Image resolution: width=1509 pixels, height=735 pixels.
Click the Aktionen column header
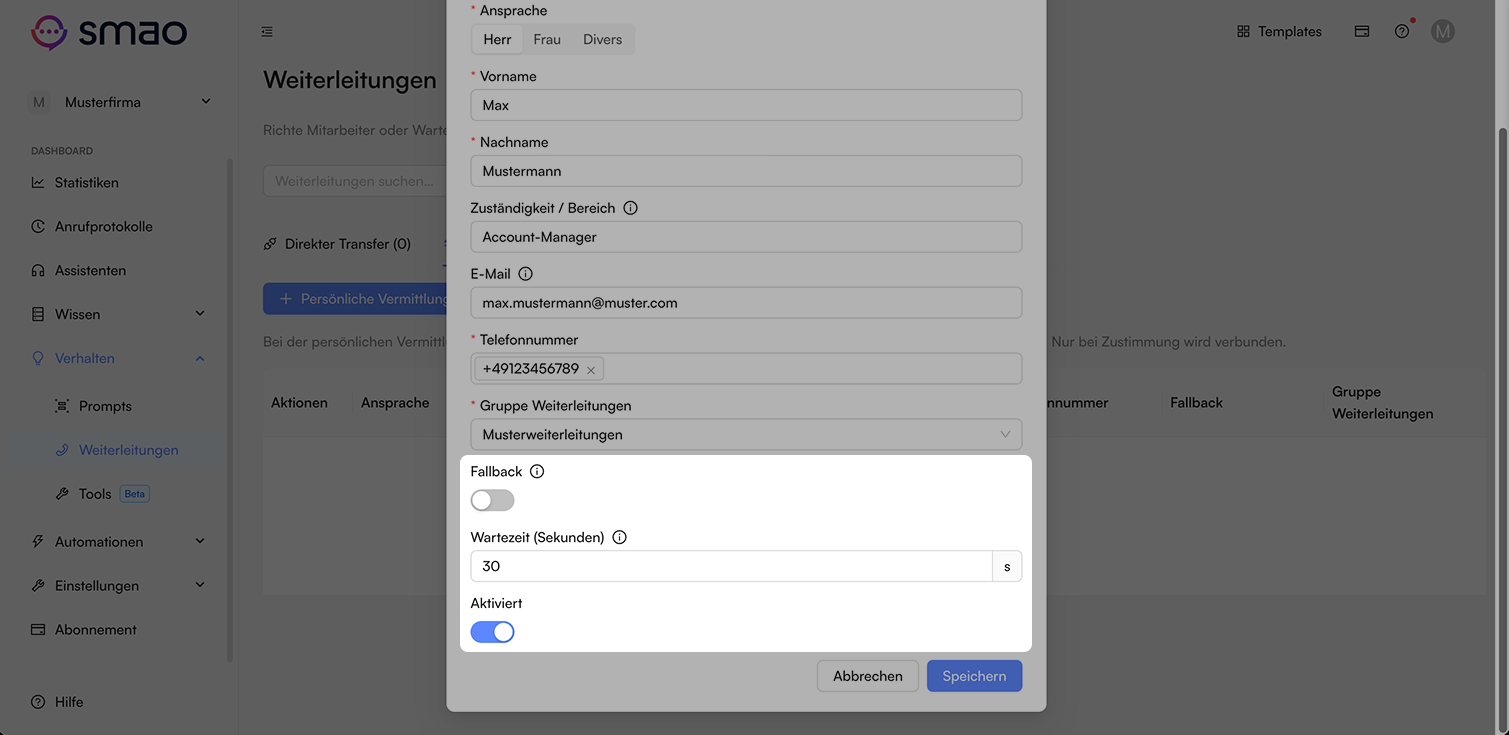click(299, 403)
